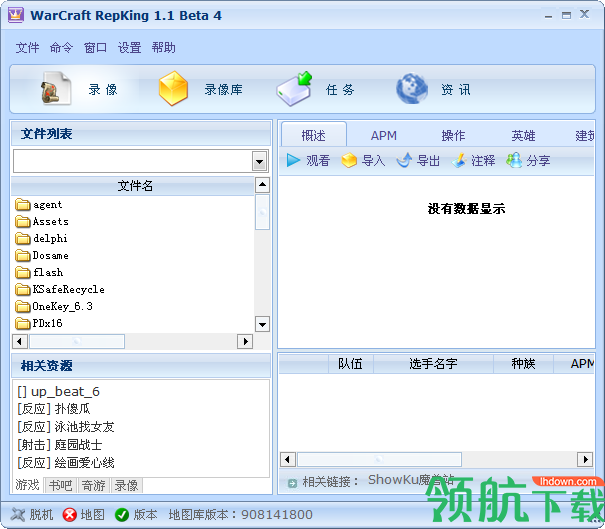Click the KSafeRecycle folder icon

23,289
